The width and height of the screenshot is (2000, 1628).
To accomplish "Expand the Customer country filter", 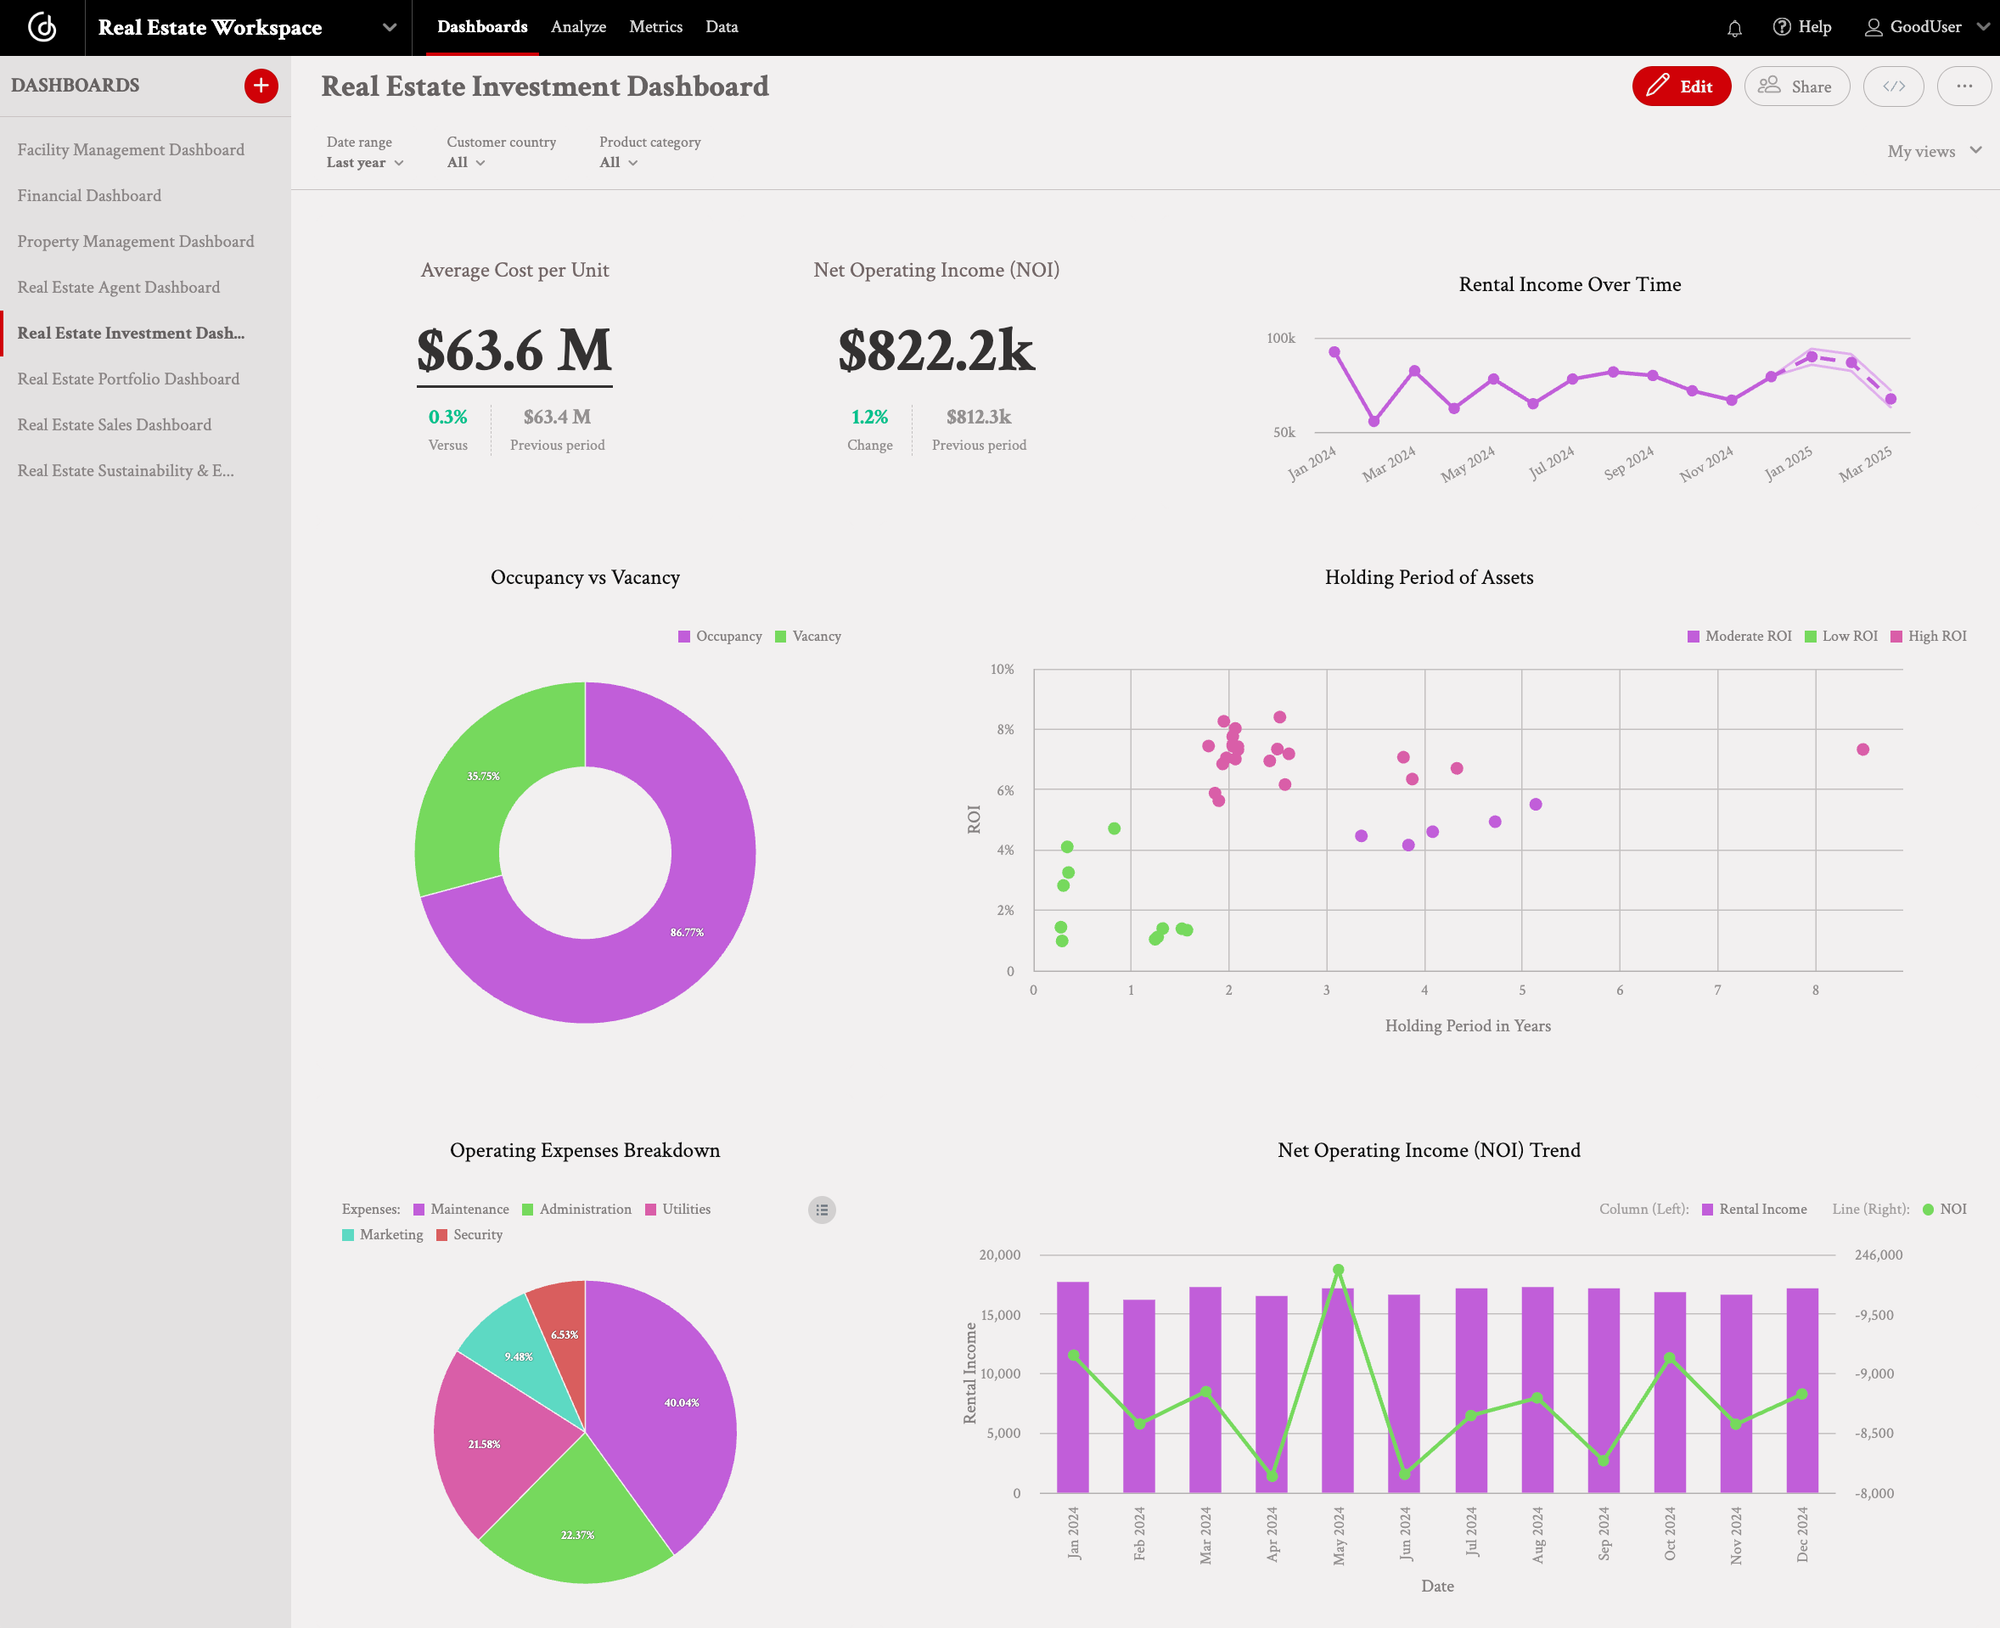I will coord(463,162).
